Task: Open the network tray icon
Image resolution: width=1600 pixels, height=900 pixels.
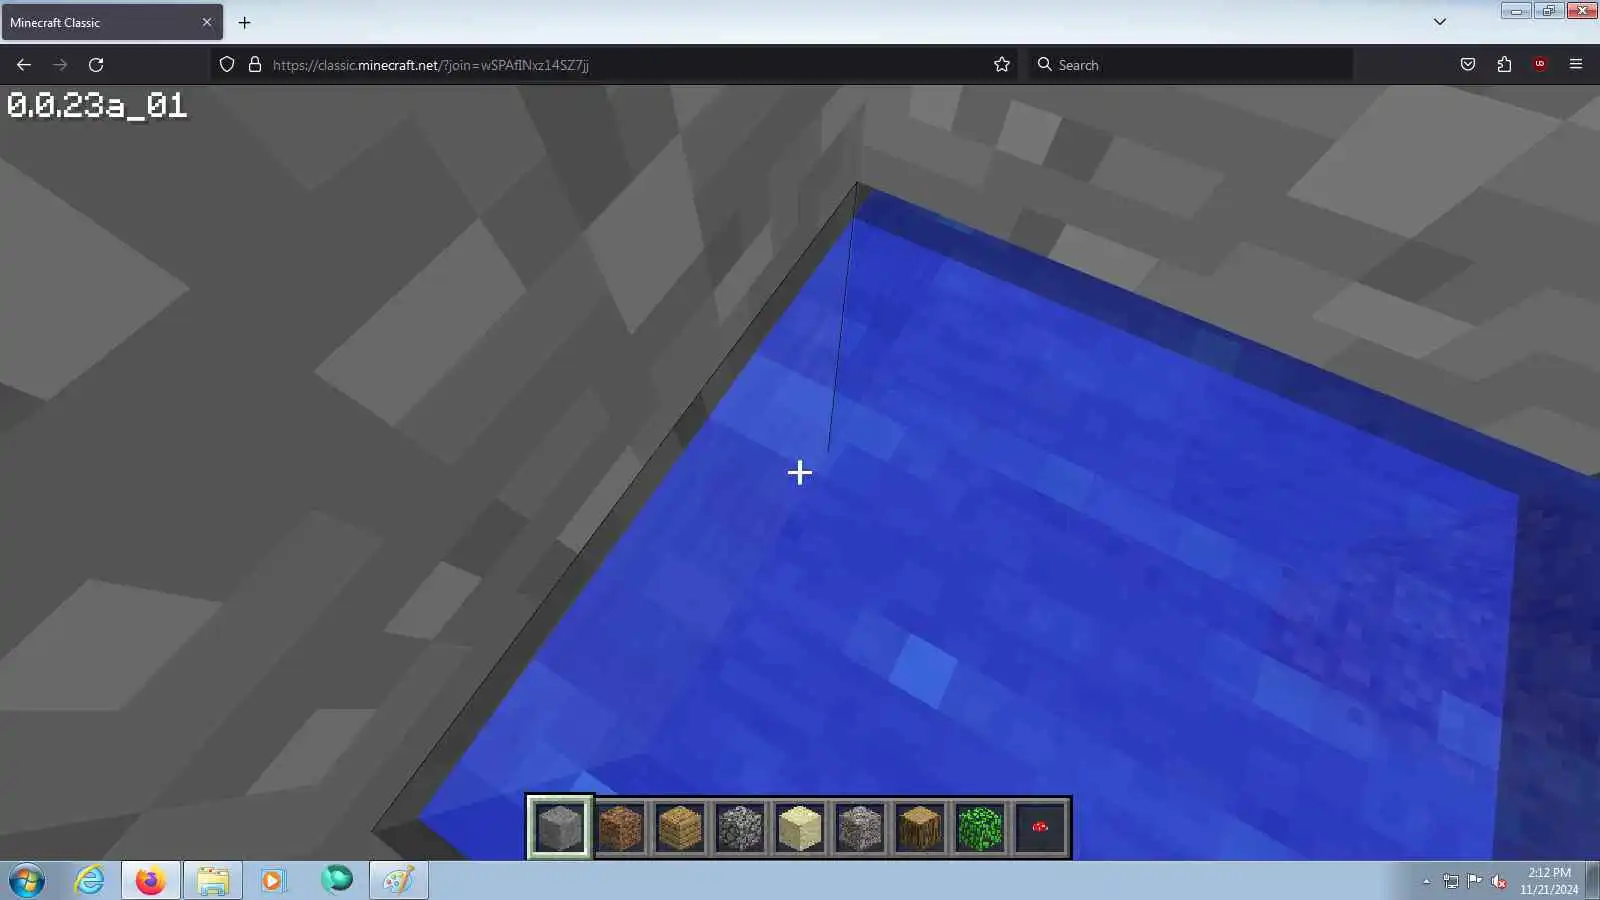Action: coord(1451,881)
